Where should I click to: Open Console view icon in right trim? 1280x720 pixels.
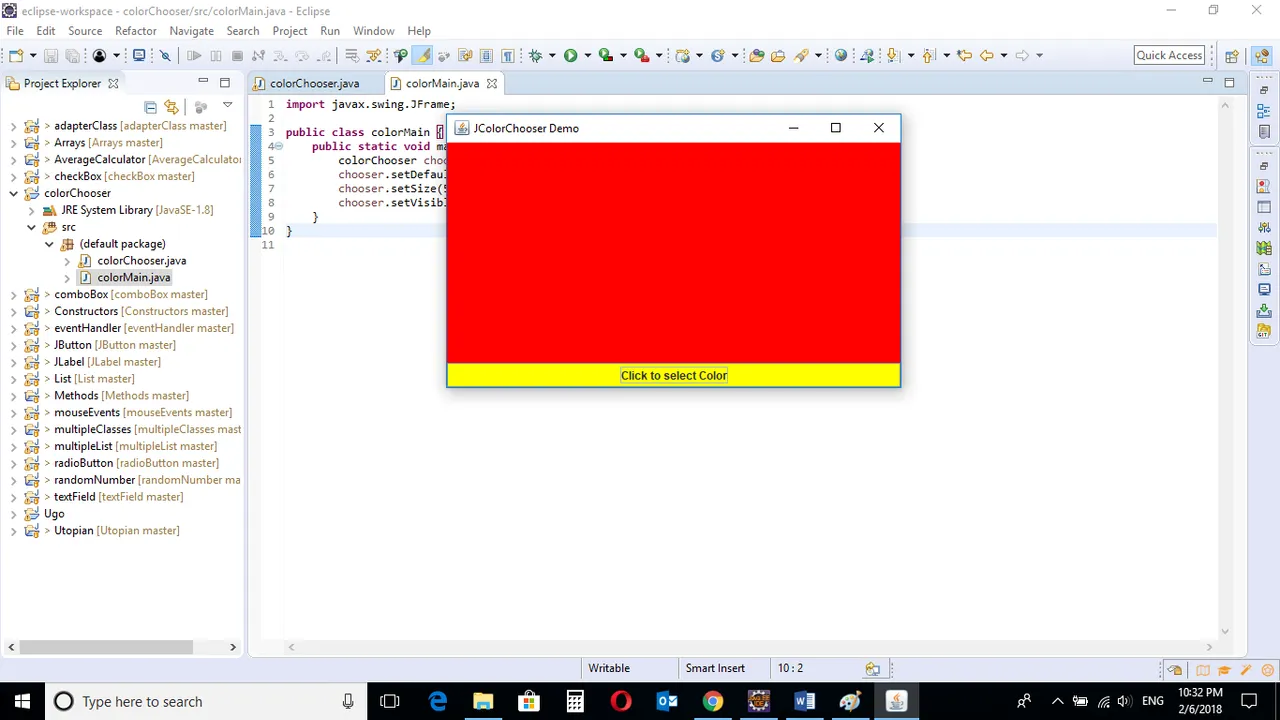(1264, 290)
